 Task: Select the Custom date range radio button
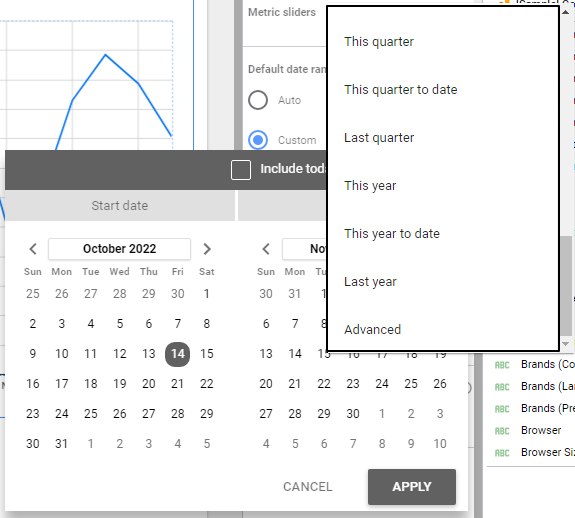(x=258, y=140)
